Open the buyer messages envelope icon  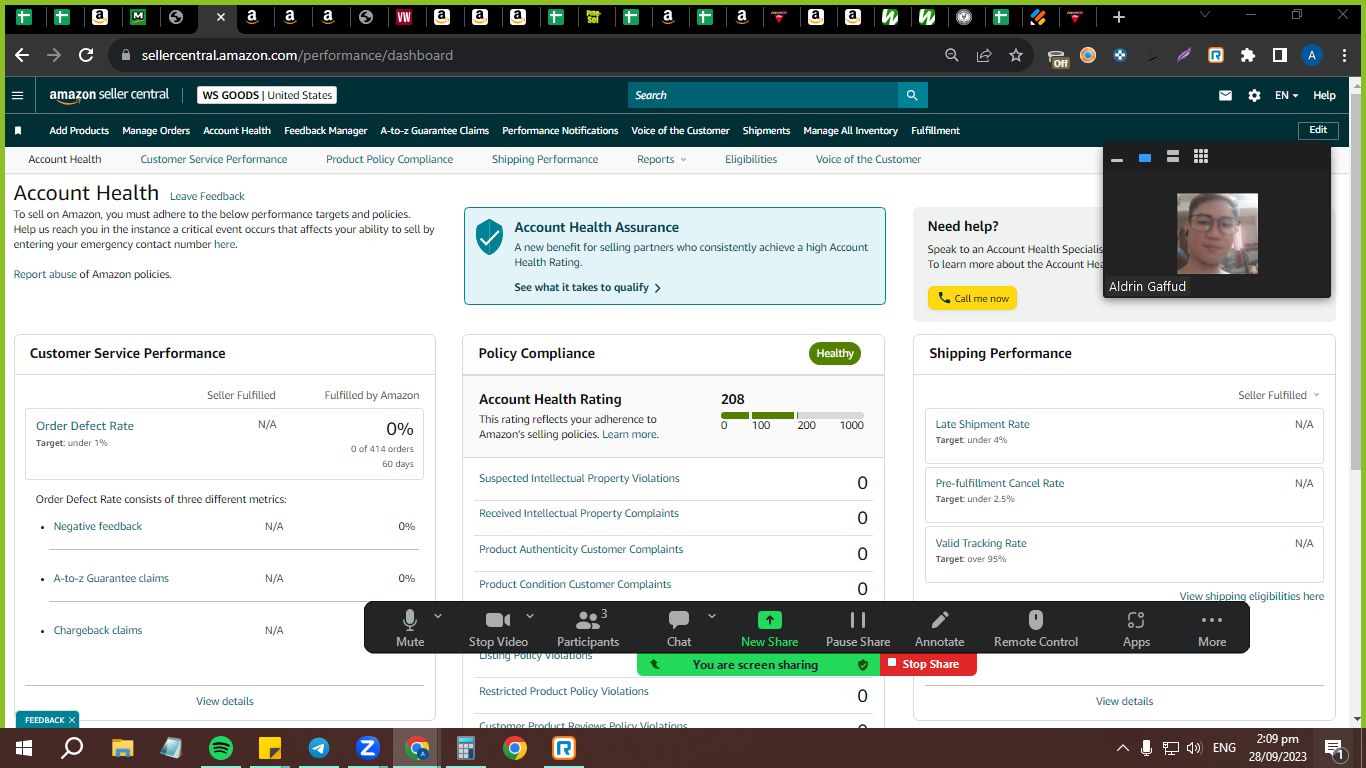coord(1225,96)
